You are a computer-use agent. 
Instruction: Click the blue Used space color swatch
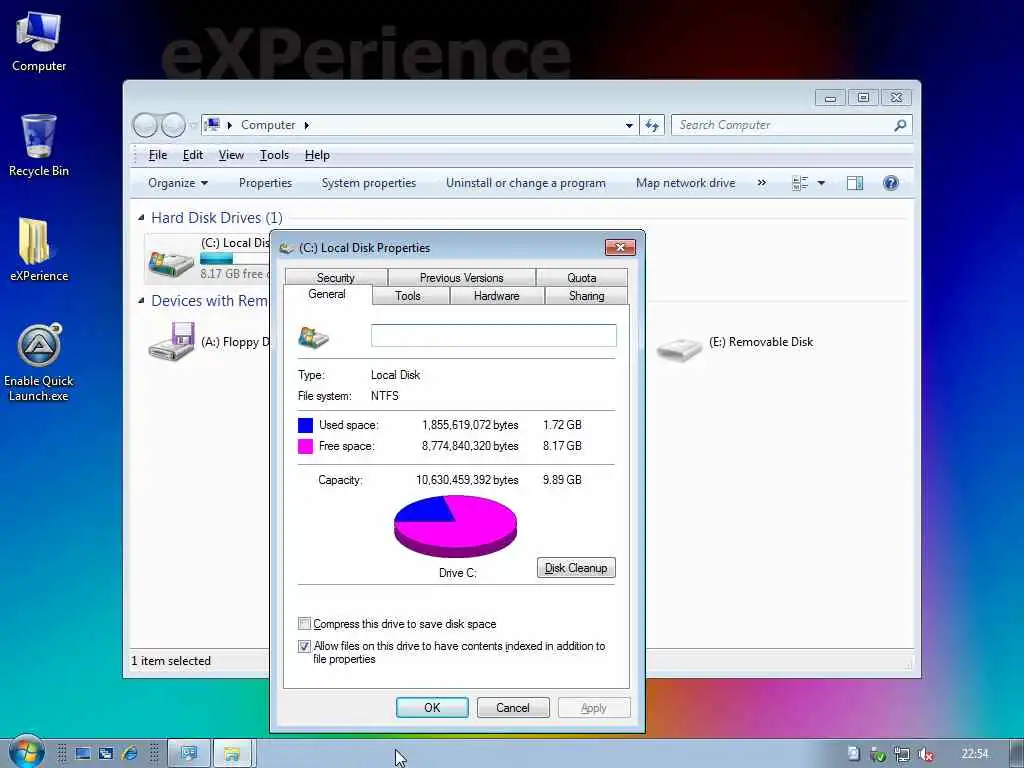pos(305,425)
